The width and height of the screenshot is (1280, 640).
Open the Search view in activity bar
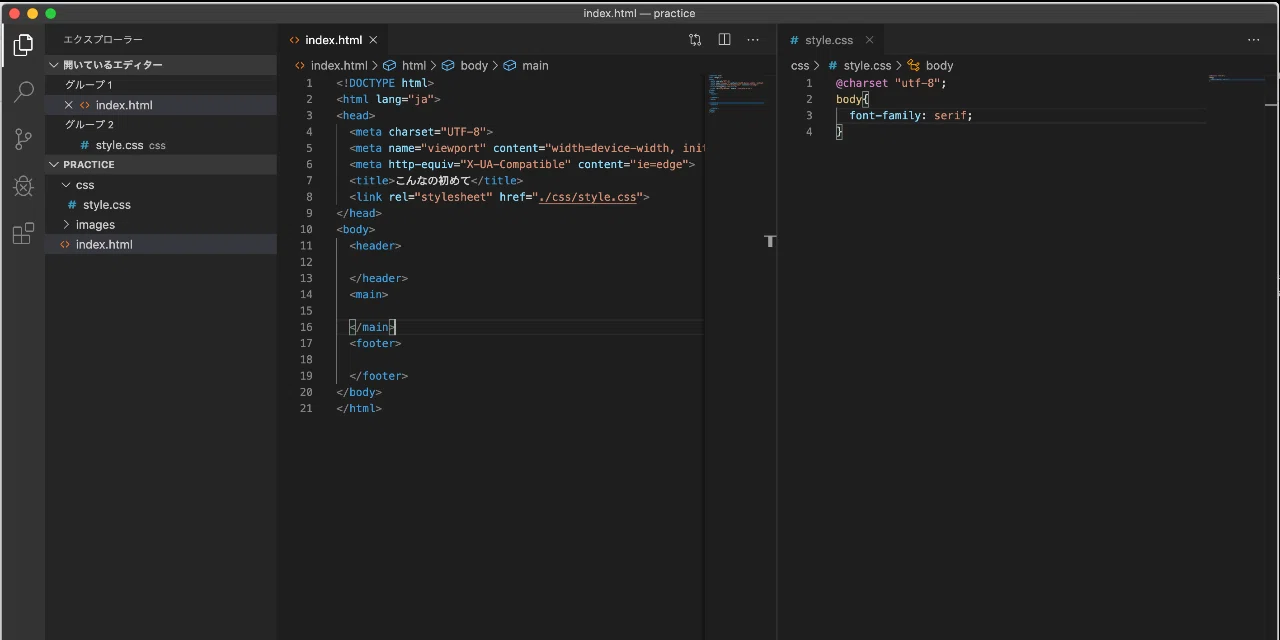point(22,92)
